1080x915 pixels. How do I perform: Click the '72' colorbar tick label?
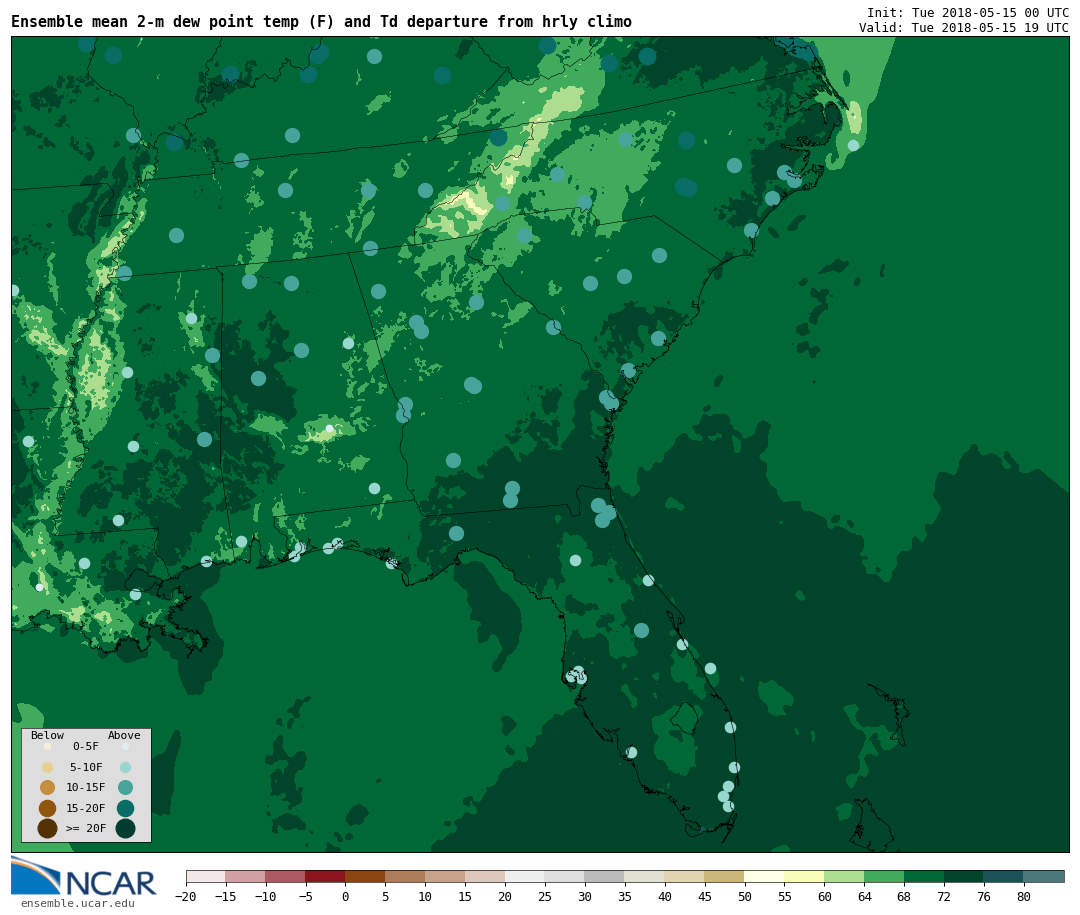coord(944,896)
